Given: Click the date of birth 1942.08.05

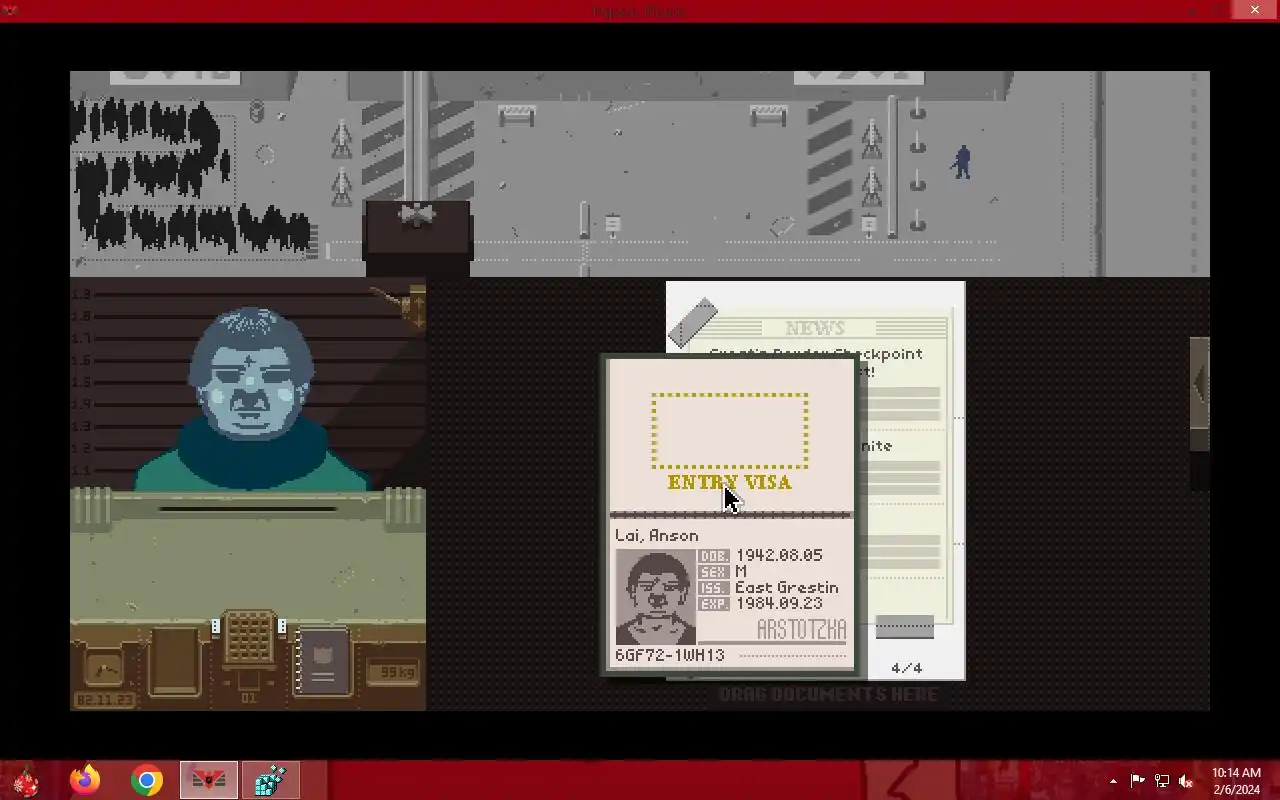Looking at the screenshot, I should coord(779,555).
